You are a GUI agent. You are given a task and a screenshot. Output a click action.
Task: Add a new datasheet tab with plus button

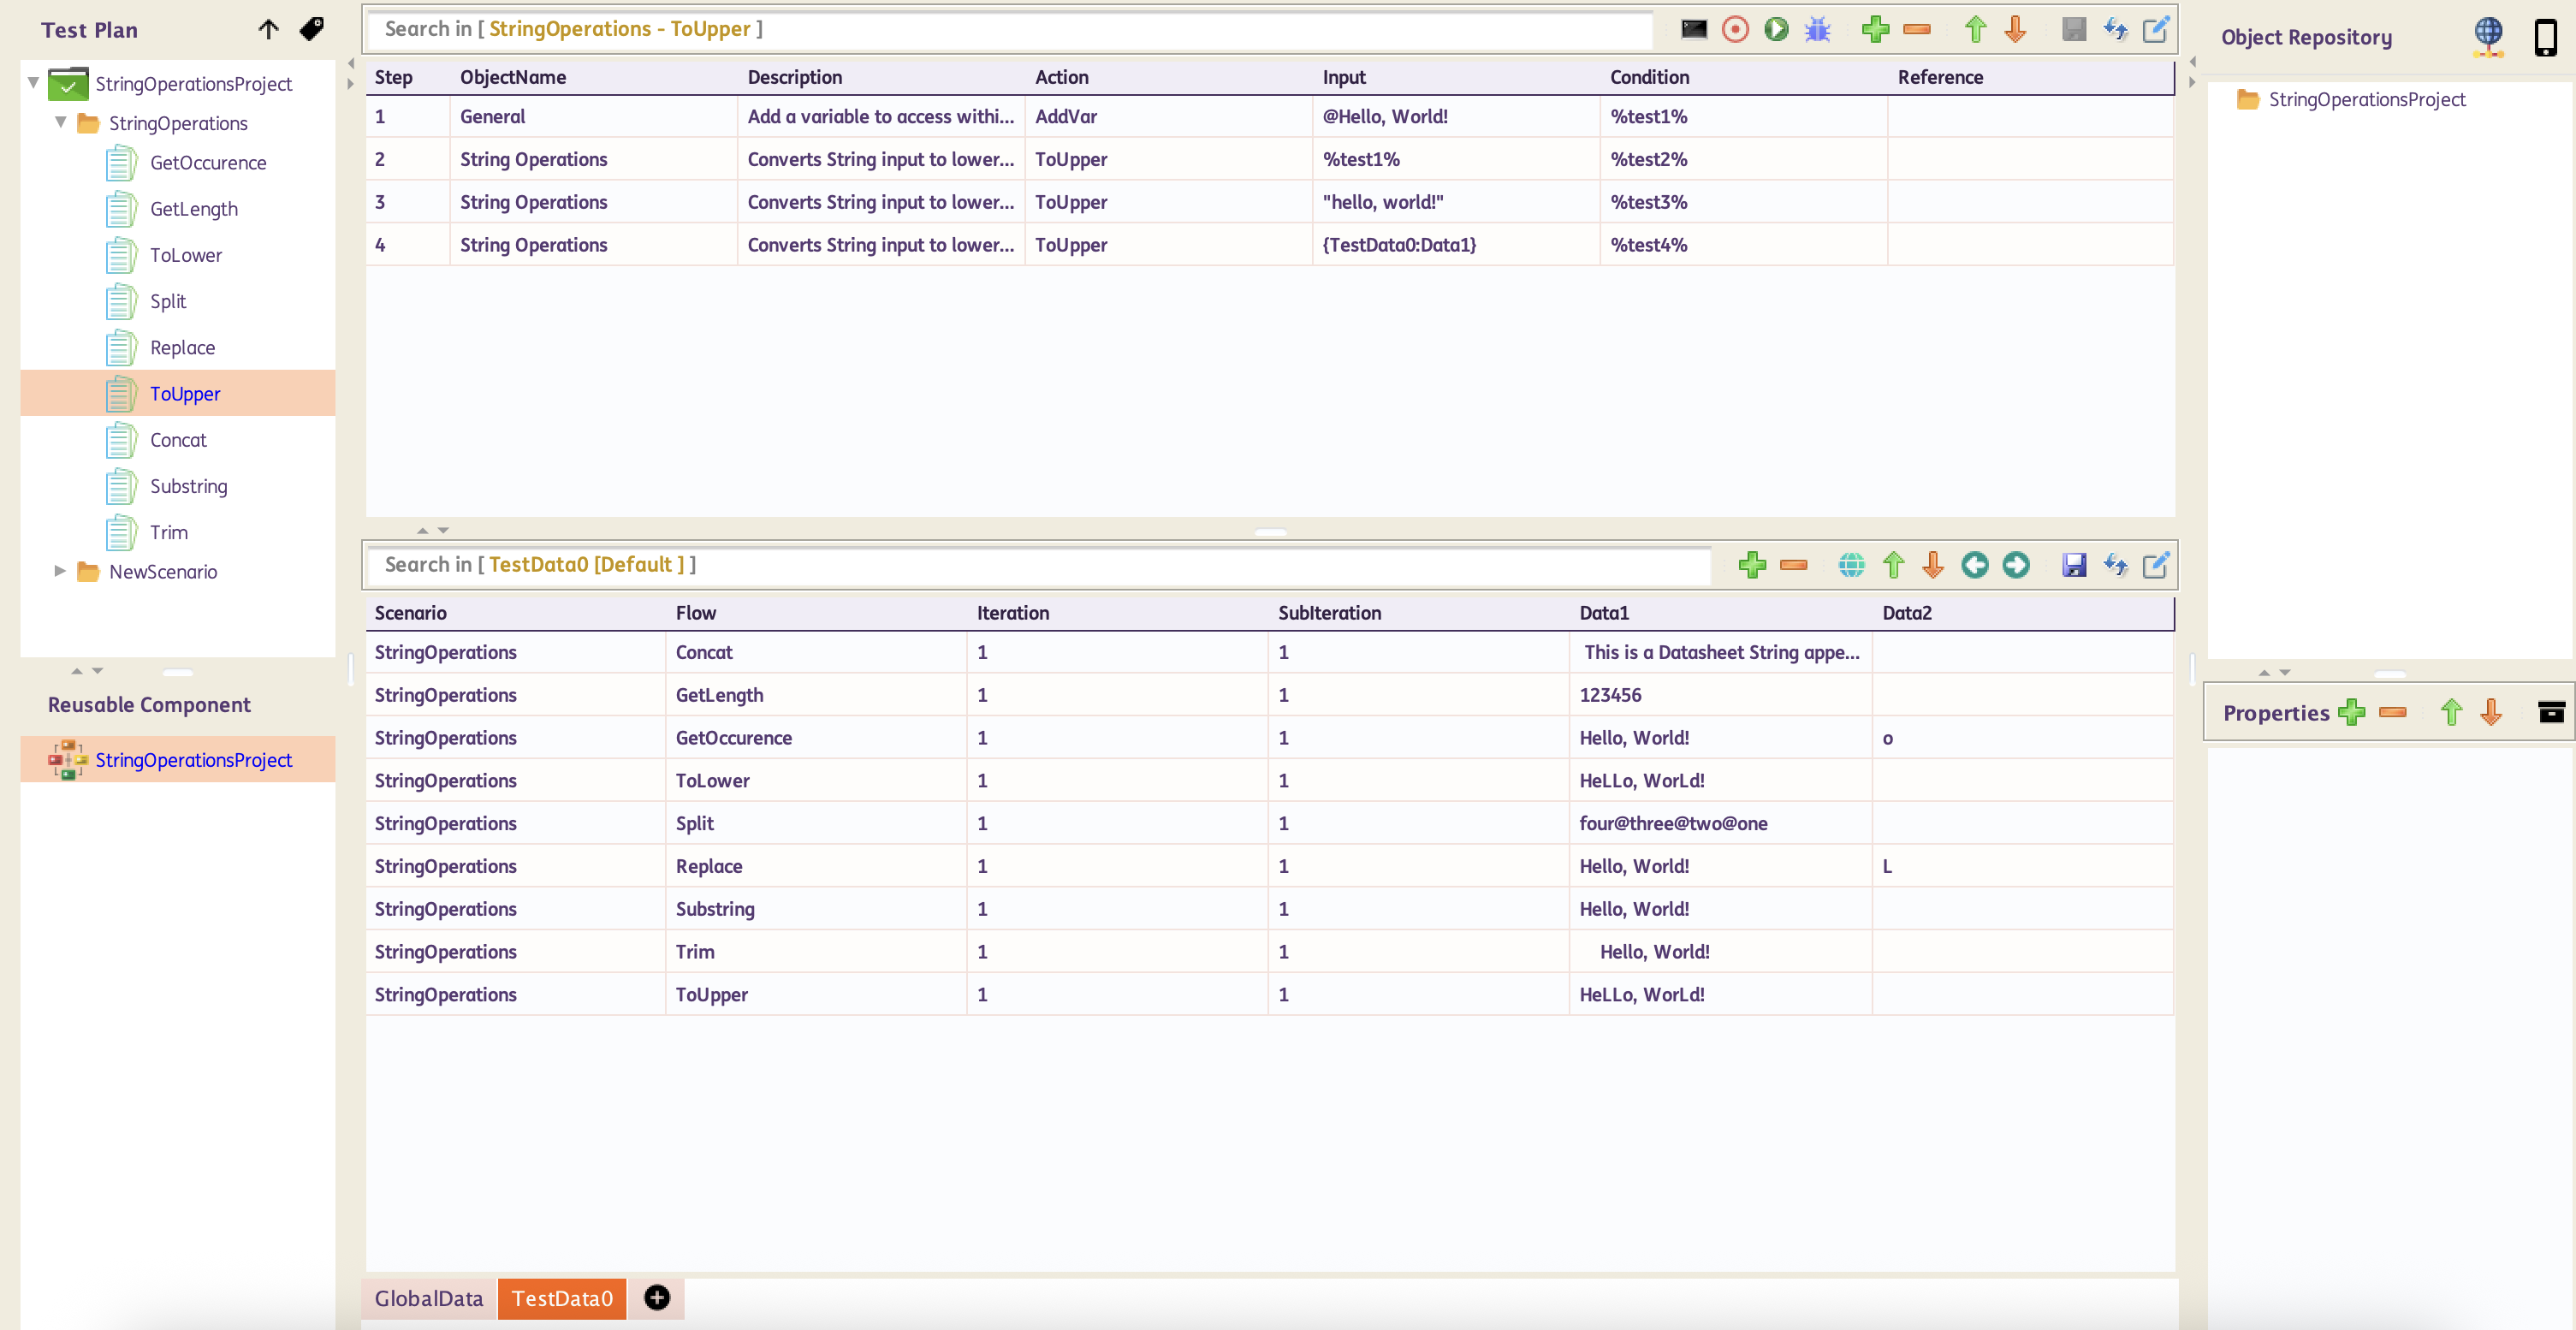tap(657, 1298)
